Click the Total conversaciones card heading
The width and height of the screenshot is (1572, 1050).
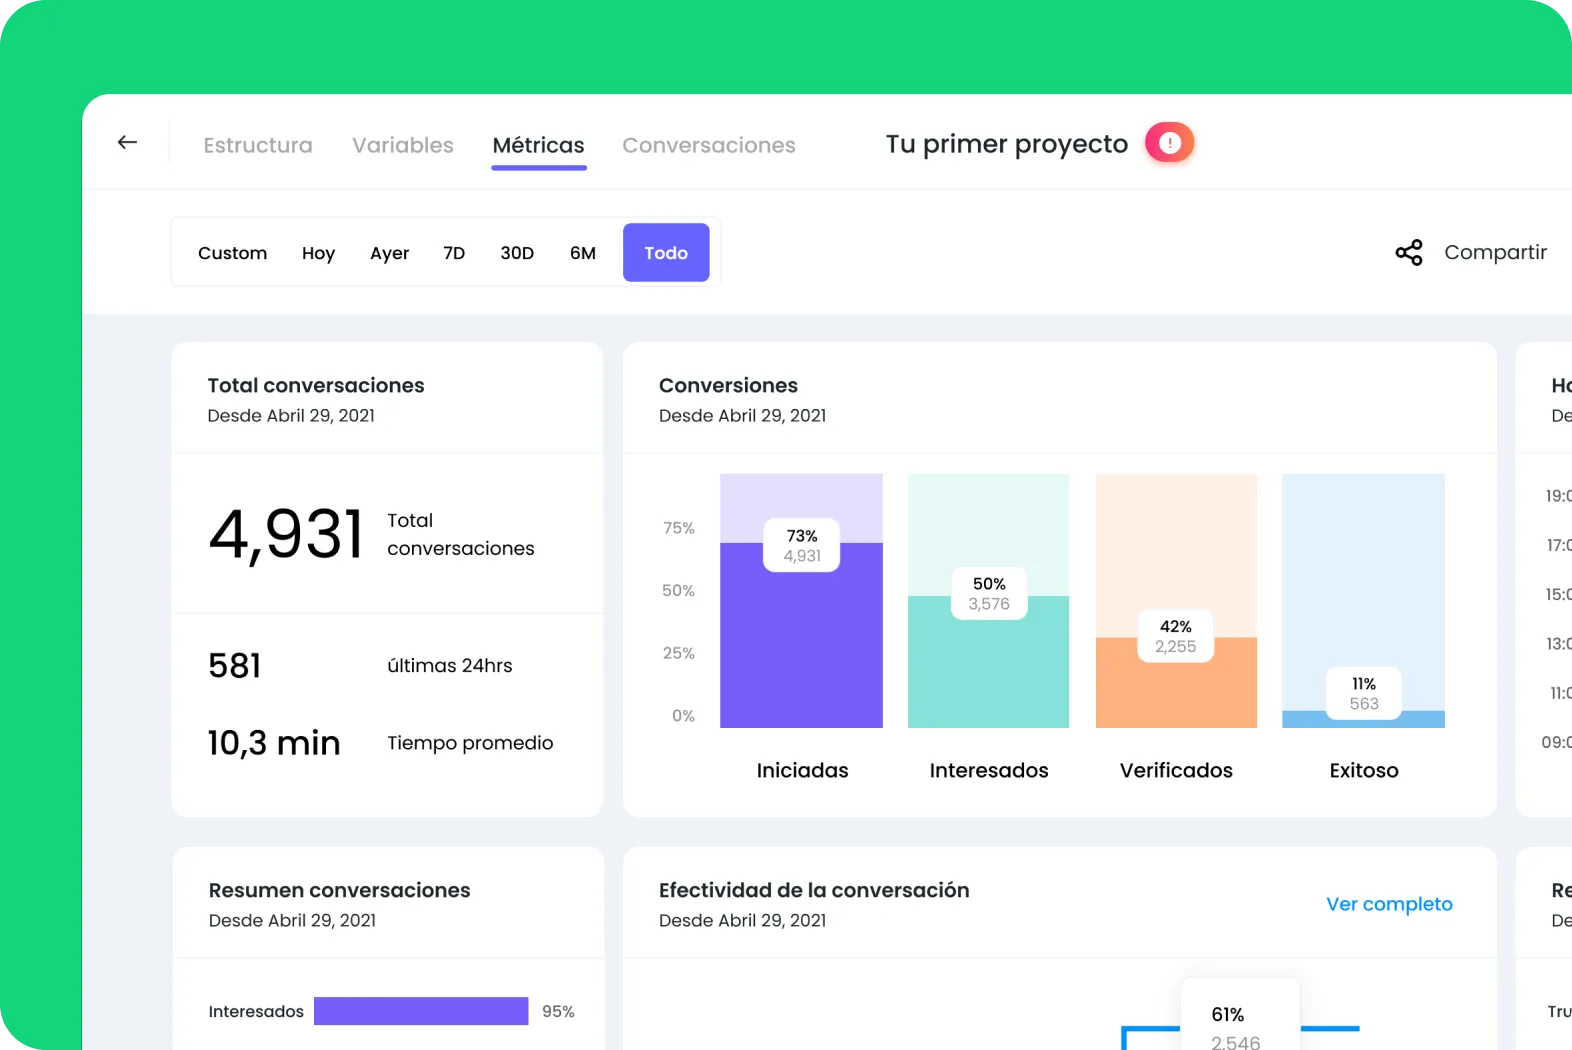coord(316,385)
